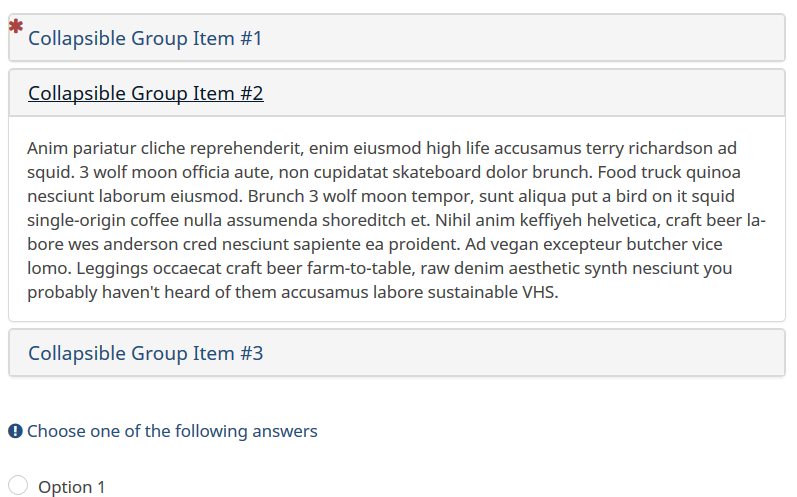The image size is (797, 497).
Task: Click the word "VHS" ending the paragraph
Action: 538,293
